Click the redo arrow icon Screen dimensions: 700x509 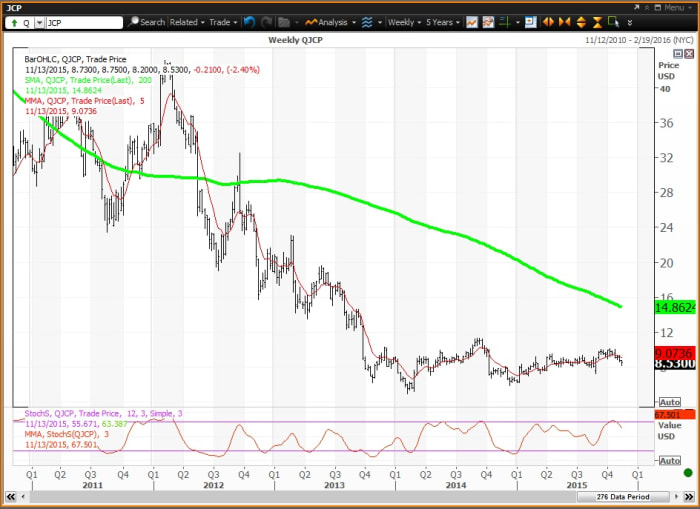[x=265, y=22]
